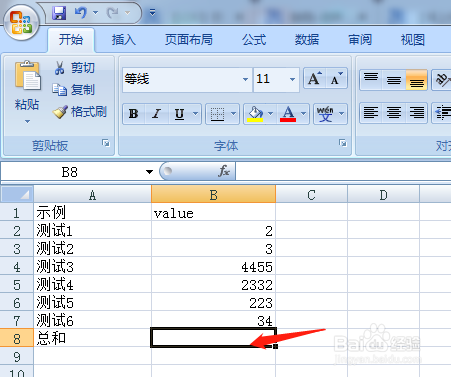The width and height of the screenshot is (451, 377).
Task: Select the header cell 'value'
Action: [213, 212]
